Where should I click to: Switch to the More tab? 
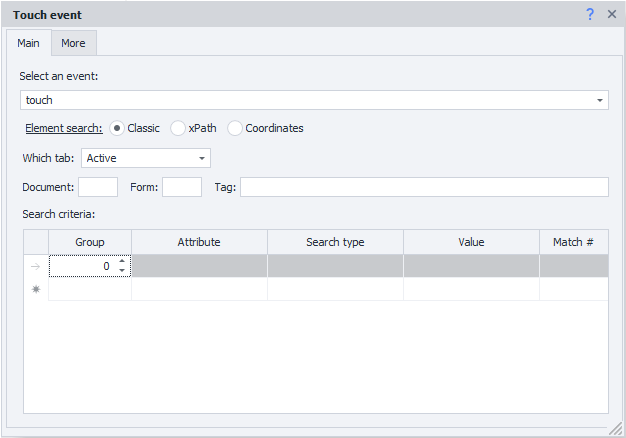pyautogui.click(x=73, y=43)
